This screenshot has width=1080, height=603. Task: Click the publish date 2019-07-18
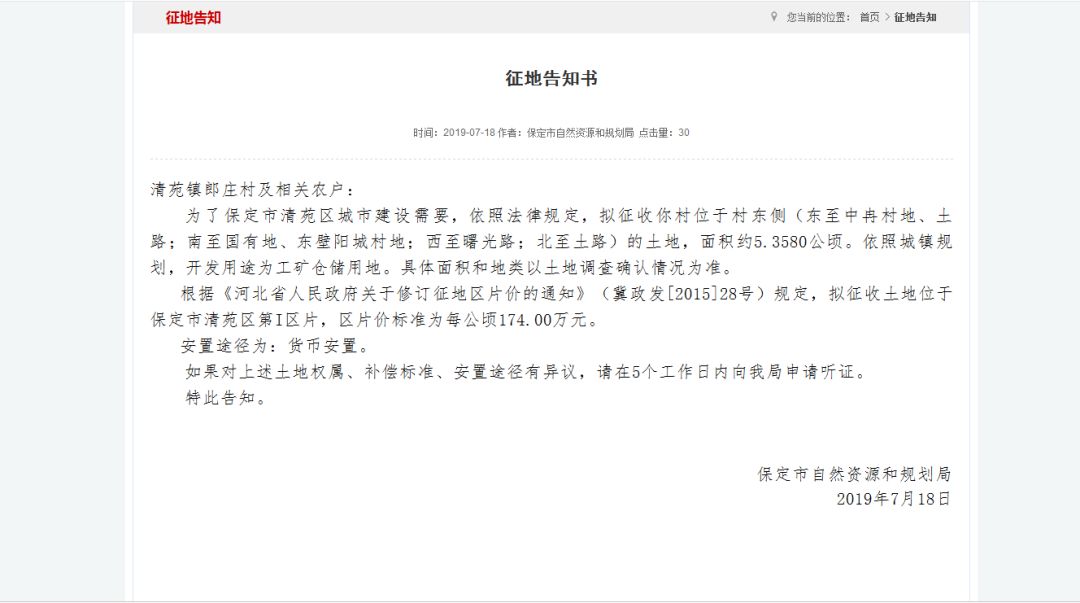(x=468, y=133)
